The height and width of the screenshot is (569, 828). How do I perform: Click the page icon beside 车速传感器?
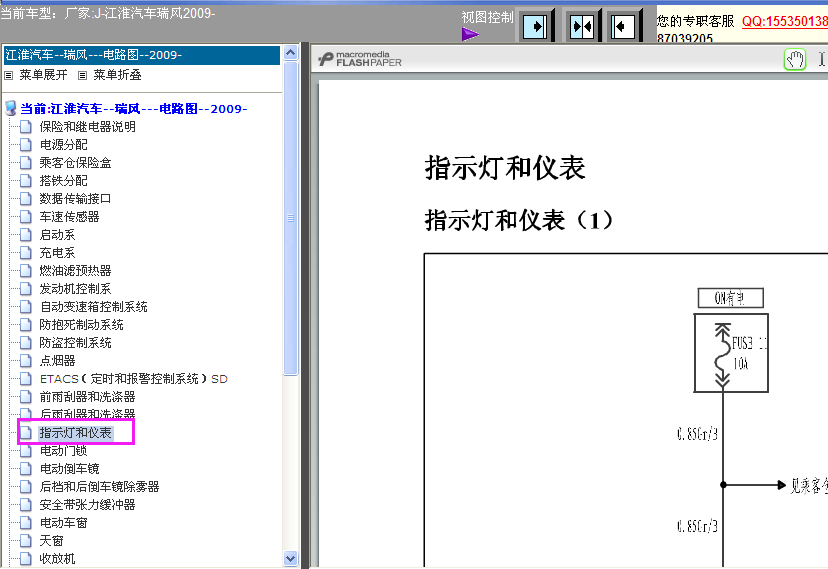click(25, 216)
